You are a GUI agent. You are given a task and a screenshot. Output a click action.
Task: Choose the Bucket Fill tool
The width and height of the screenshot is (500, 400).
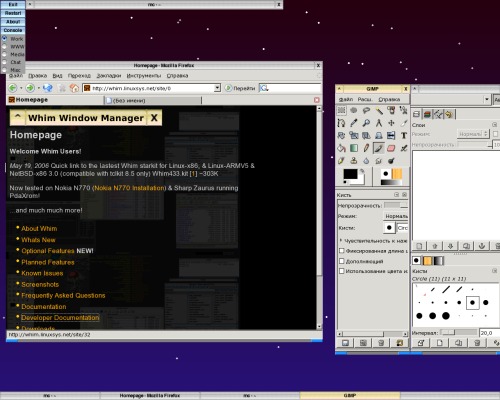pyautogui.click(x=341, y=148)
